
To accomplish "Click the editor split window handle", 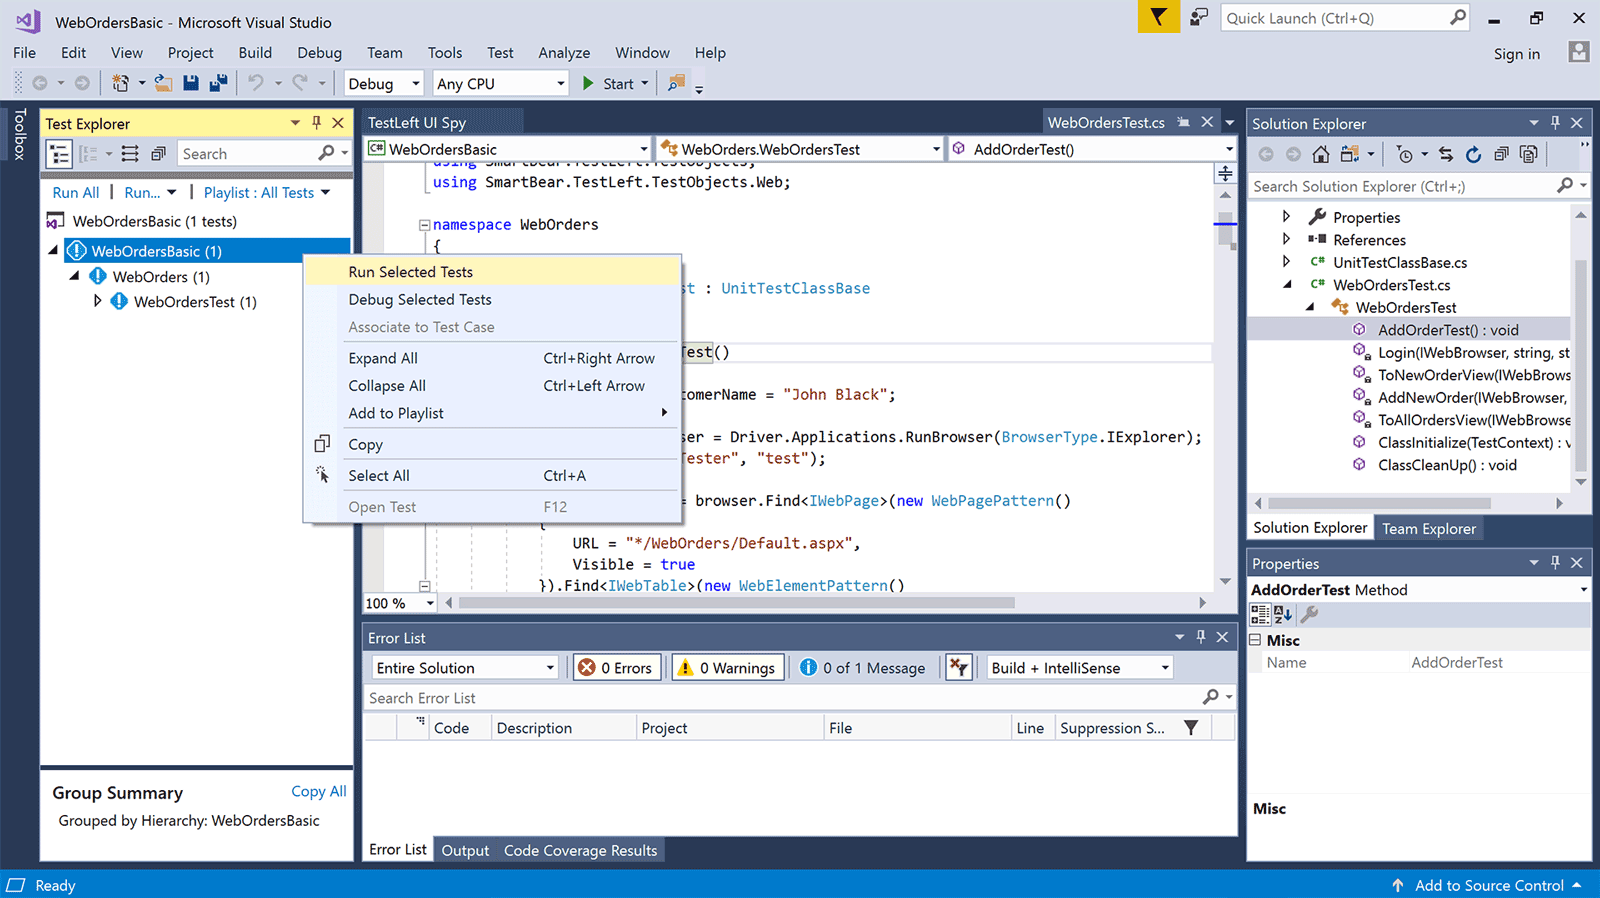I will click(x=1225, y=174).
